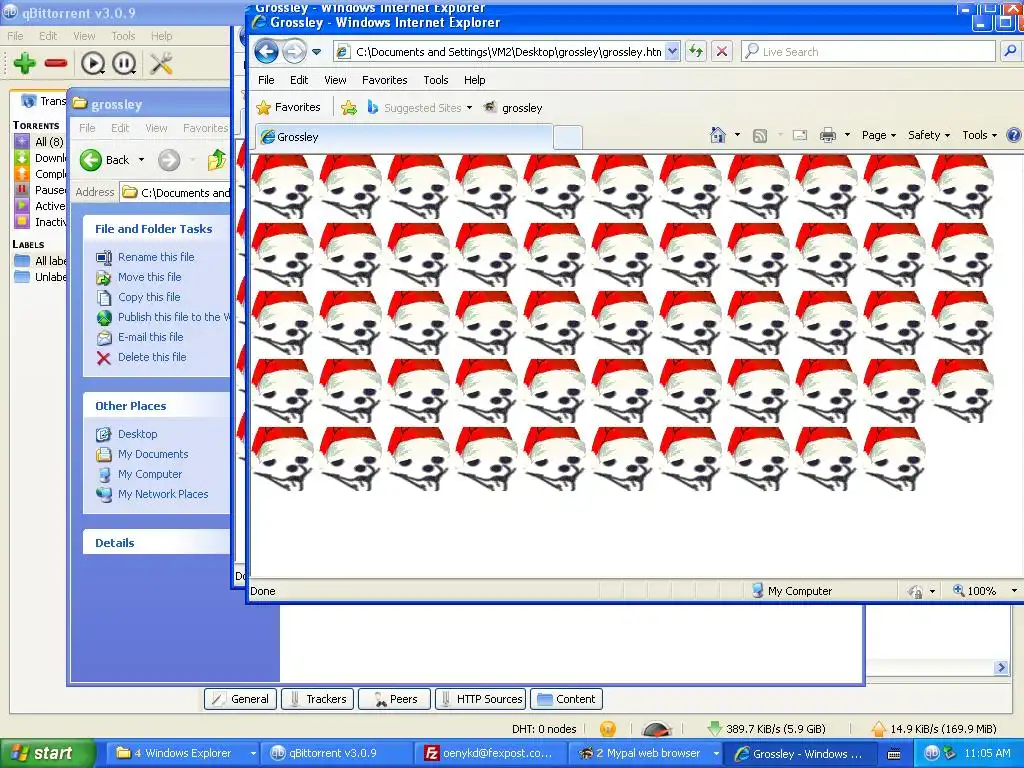Open the Suggested Sites dropdown
The height and width of the screenshot is (768, 1024).
pos(419,108)
